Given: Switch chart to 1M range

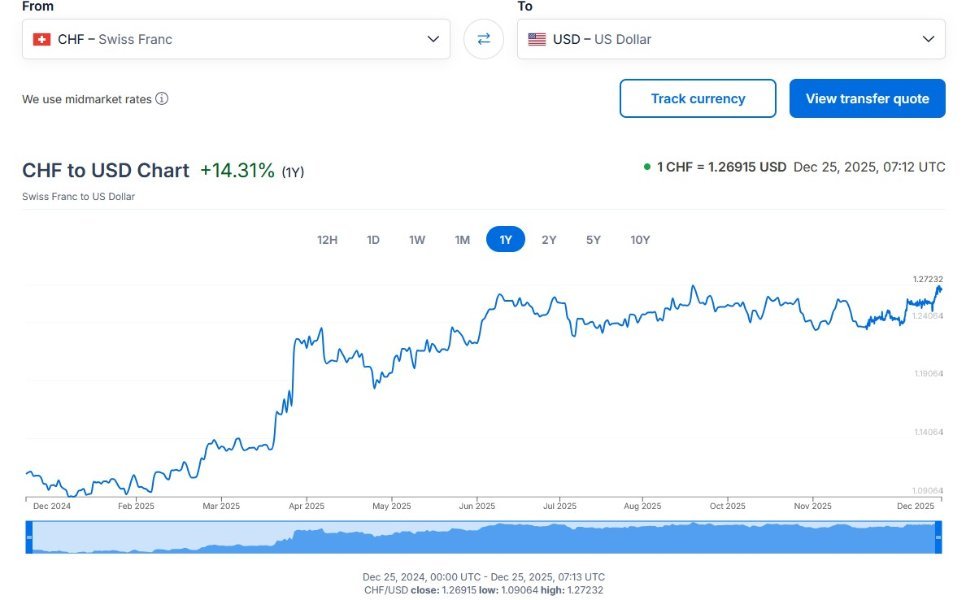Looking at the screenshot, I should click(x=462, y=240).
